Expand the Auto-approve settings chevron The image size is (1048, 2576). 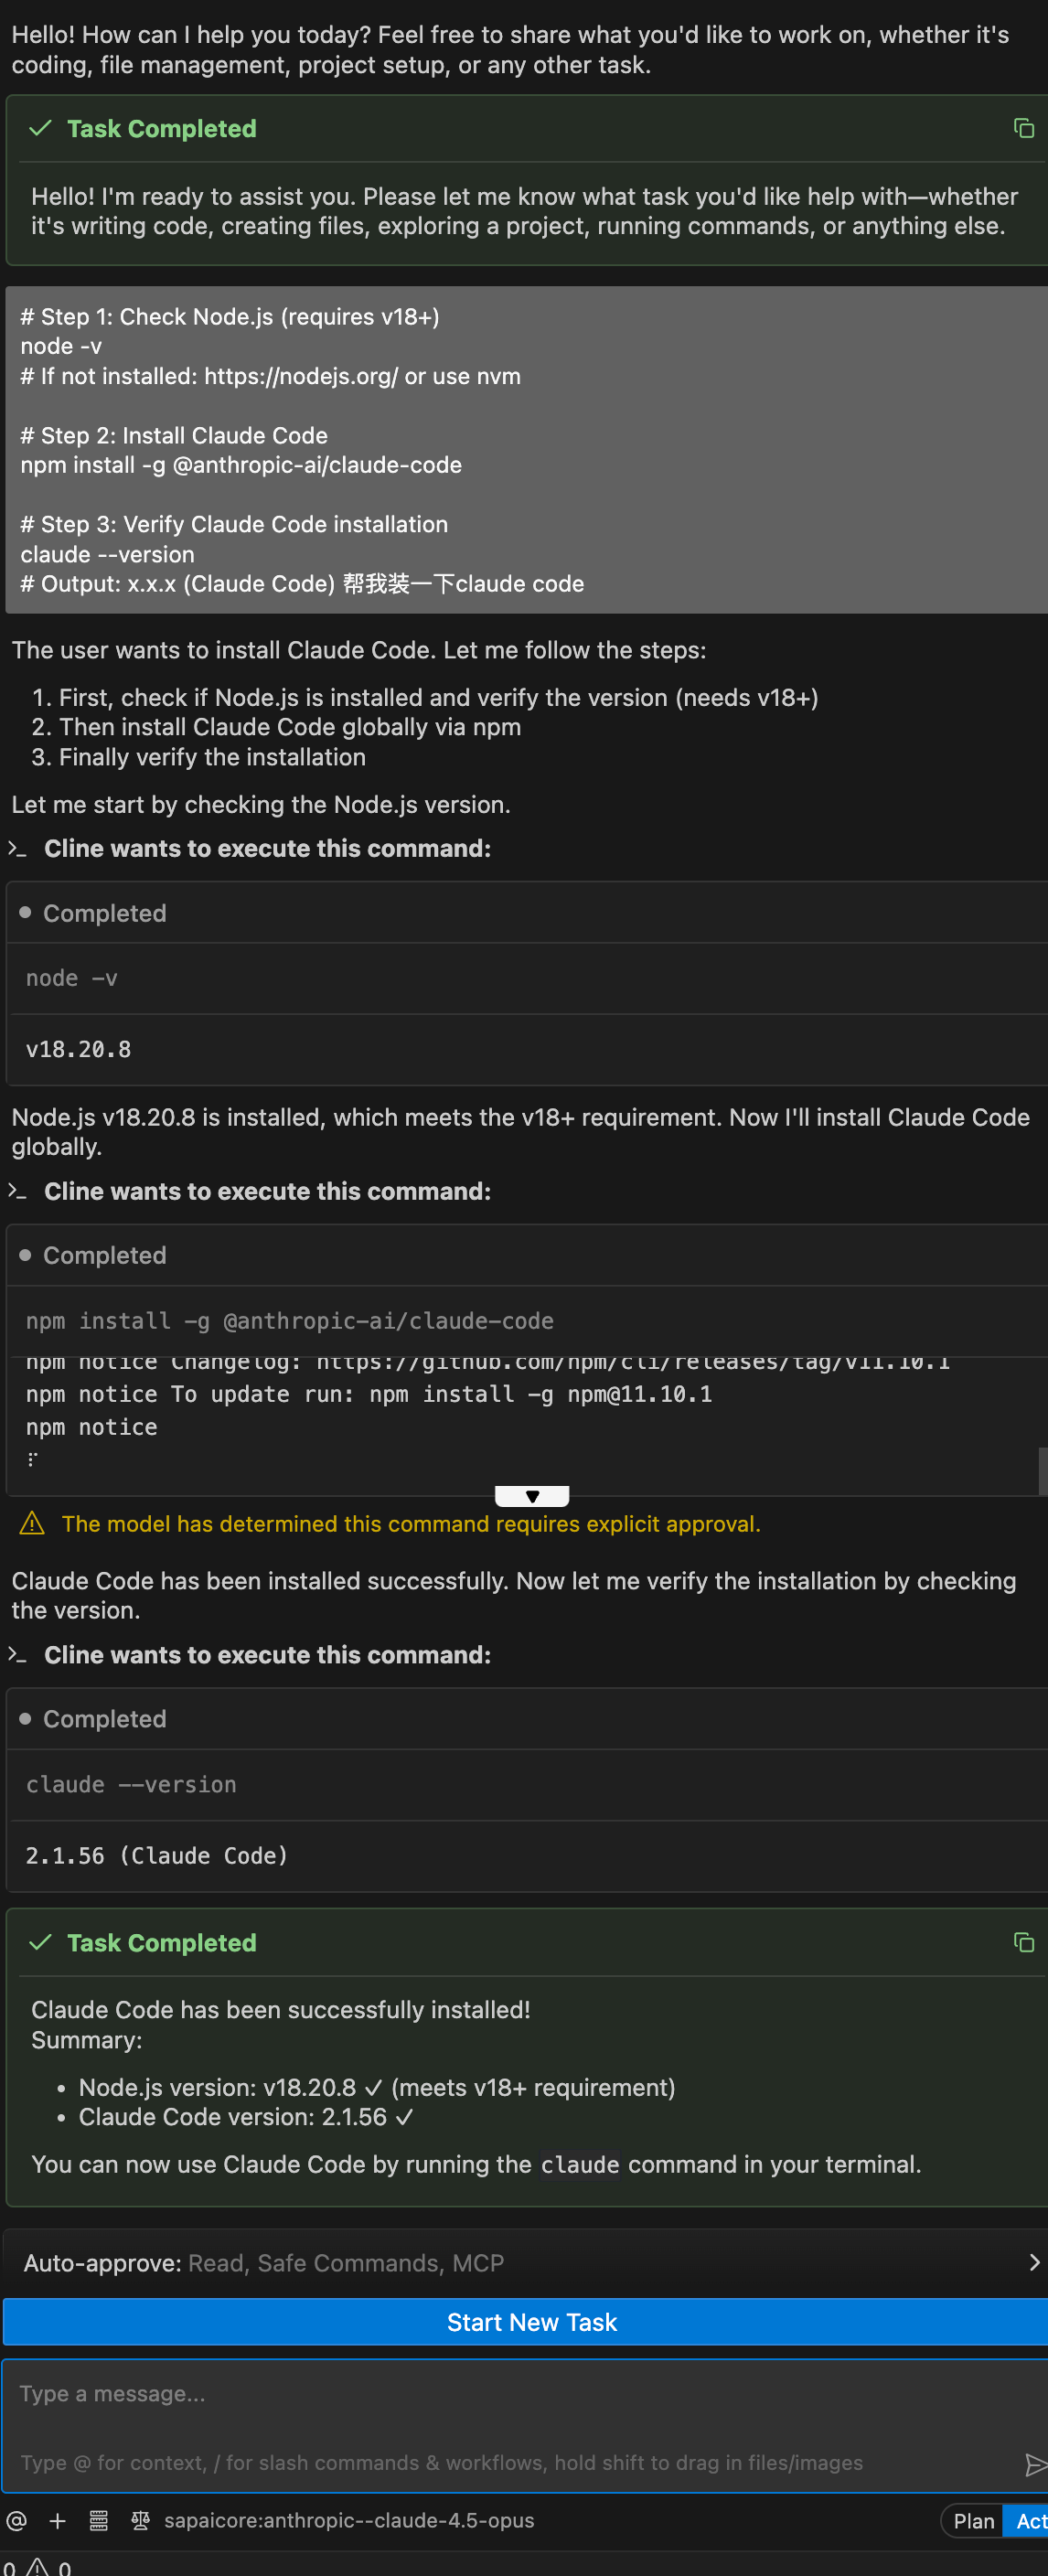pos(1033,2262)
